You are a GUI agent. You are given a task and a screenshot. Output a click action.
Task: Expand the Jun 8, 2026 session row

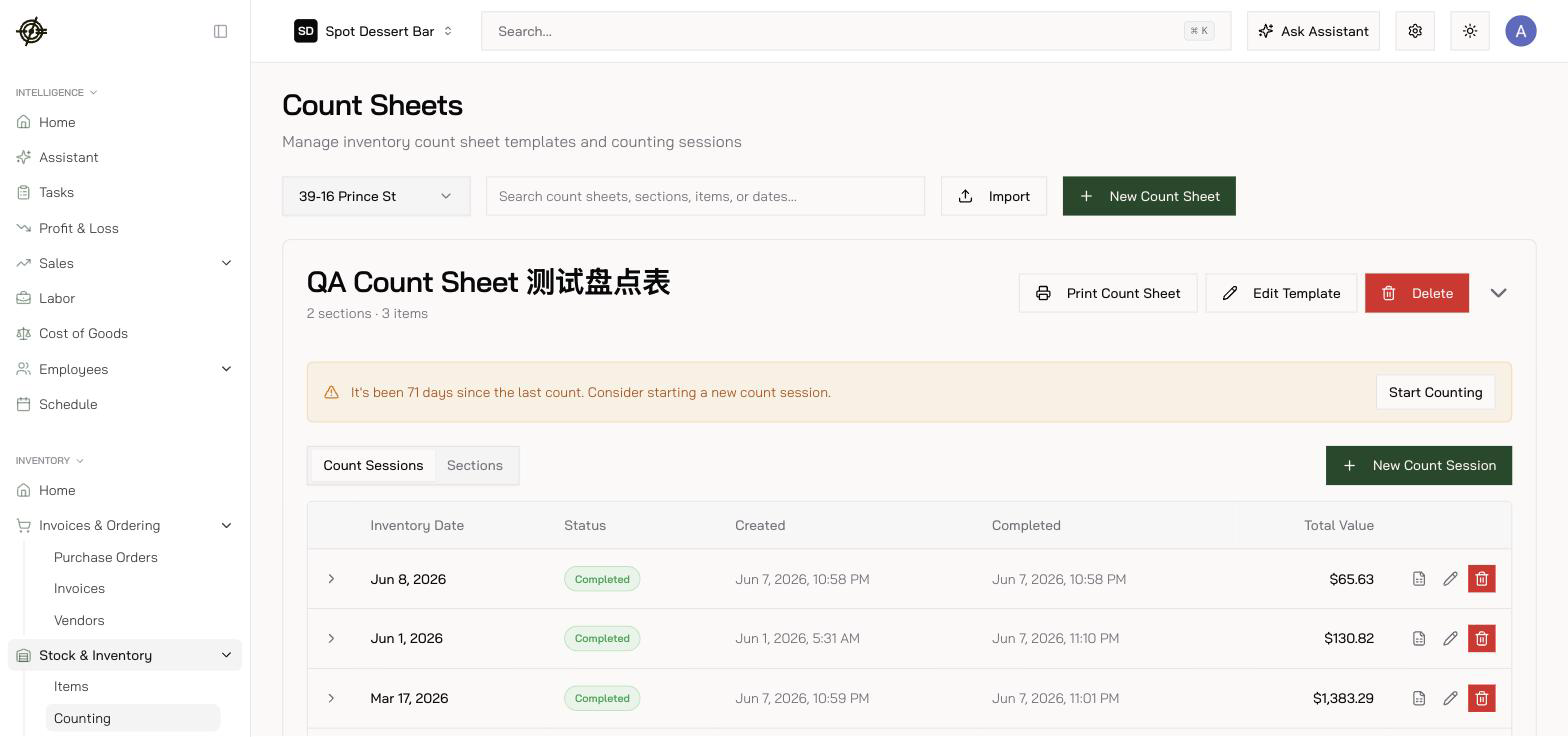pyautogui.click(x=331, y=579)
